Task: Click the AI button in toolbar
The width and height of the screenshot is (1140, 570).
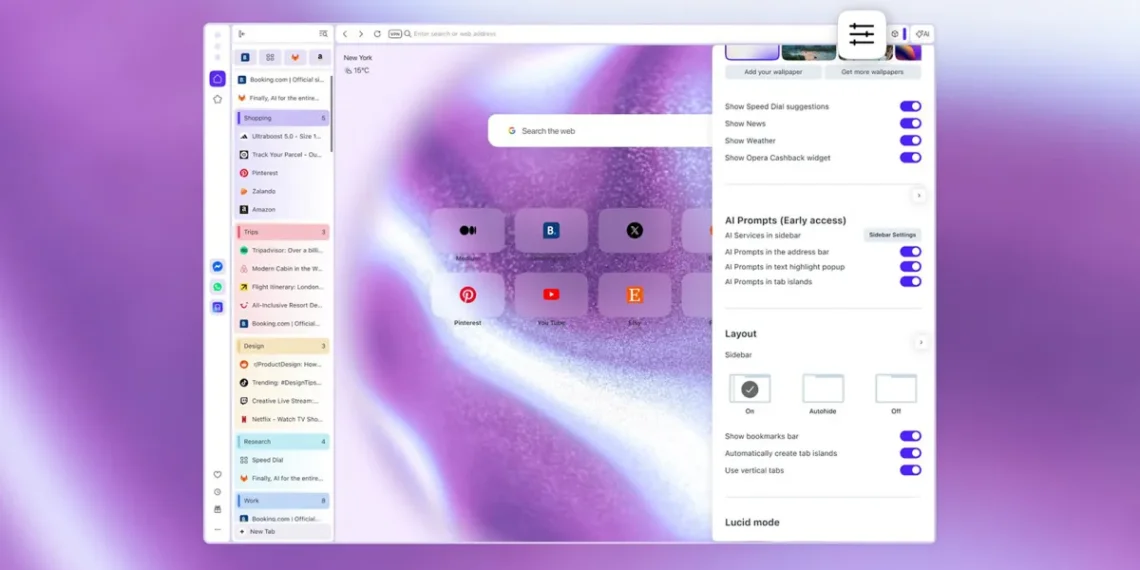Action: pos(922,33)
